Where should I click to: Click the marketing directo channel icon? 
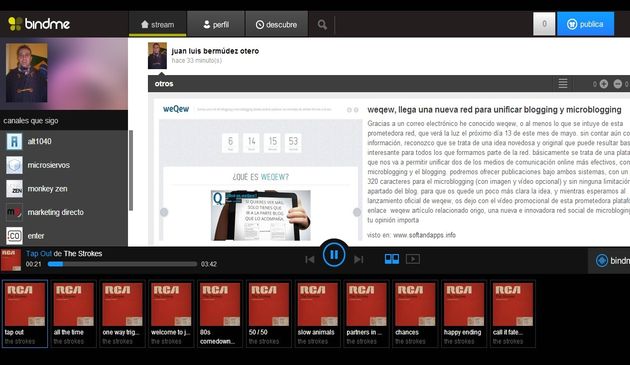pyautogui.click(x=14, y=212)
